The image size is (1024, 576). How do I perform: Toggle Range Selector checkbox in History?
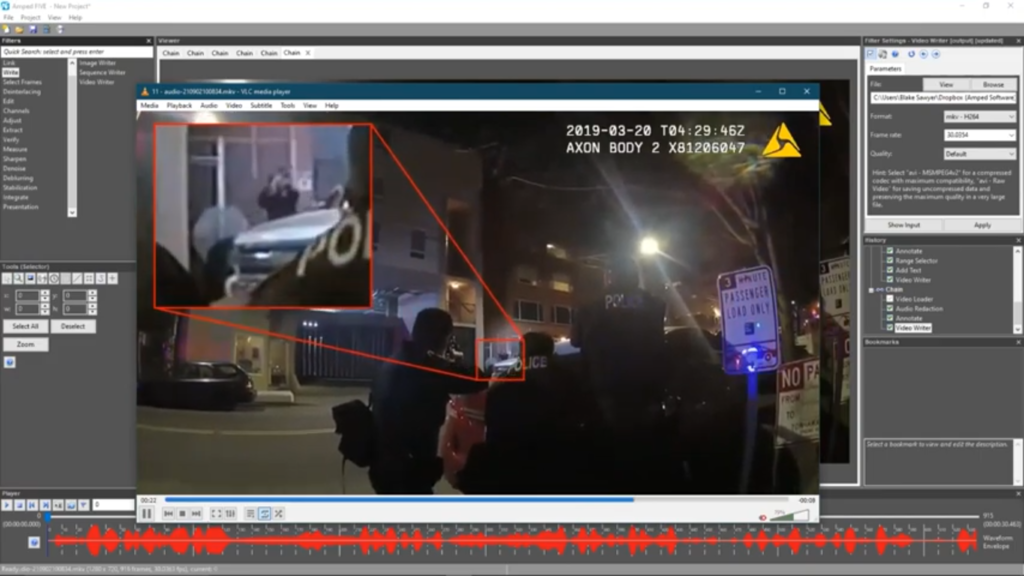[889, 261]
